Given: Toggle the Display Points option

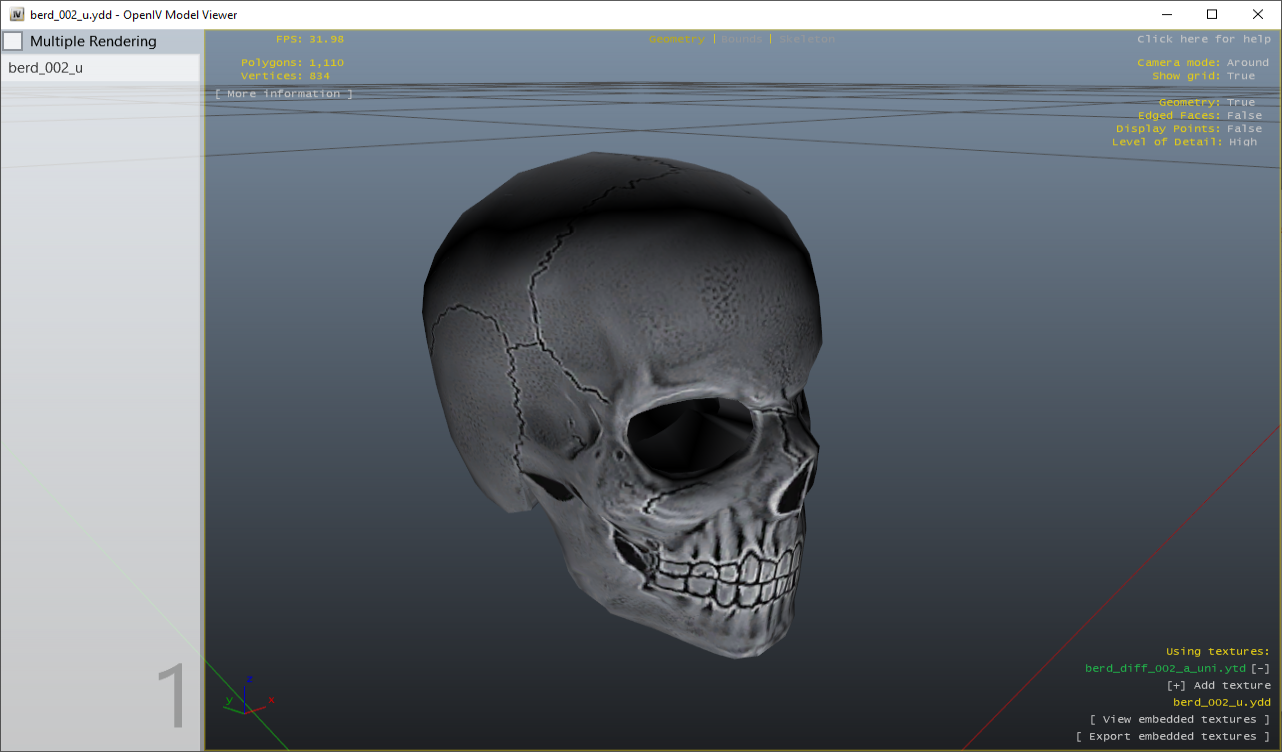Looking at the screenshot, I should point(1244,129).
